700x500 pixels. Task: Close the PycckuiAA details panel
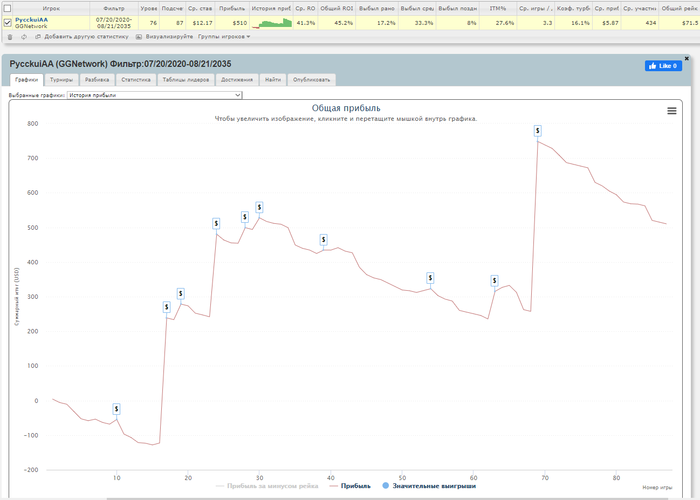click(687, 58)
